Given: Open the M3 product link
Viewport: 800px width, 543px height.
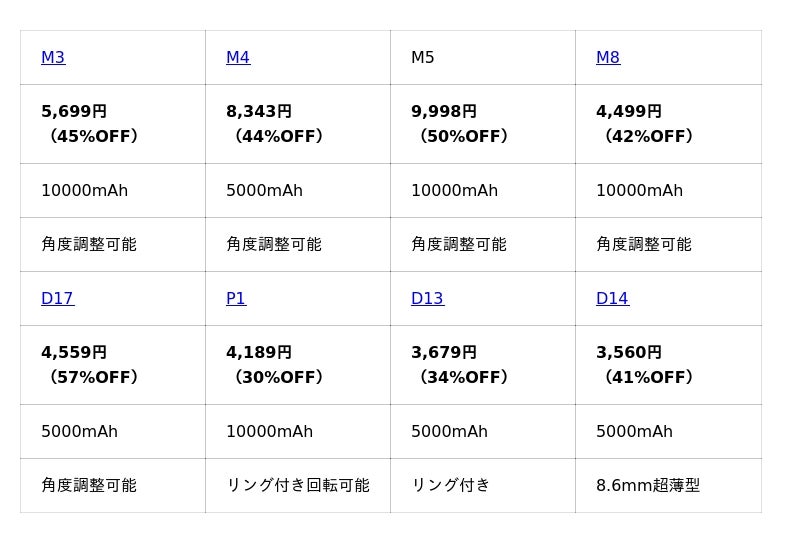Looking at the screenshot, I should [x=53, y=58].
